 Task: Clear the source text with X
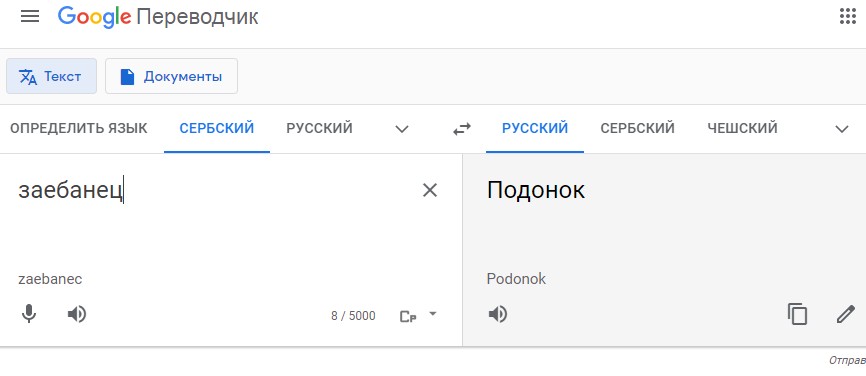point(430,190)
